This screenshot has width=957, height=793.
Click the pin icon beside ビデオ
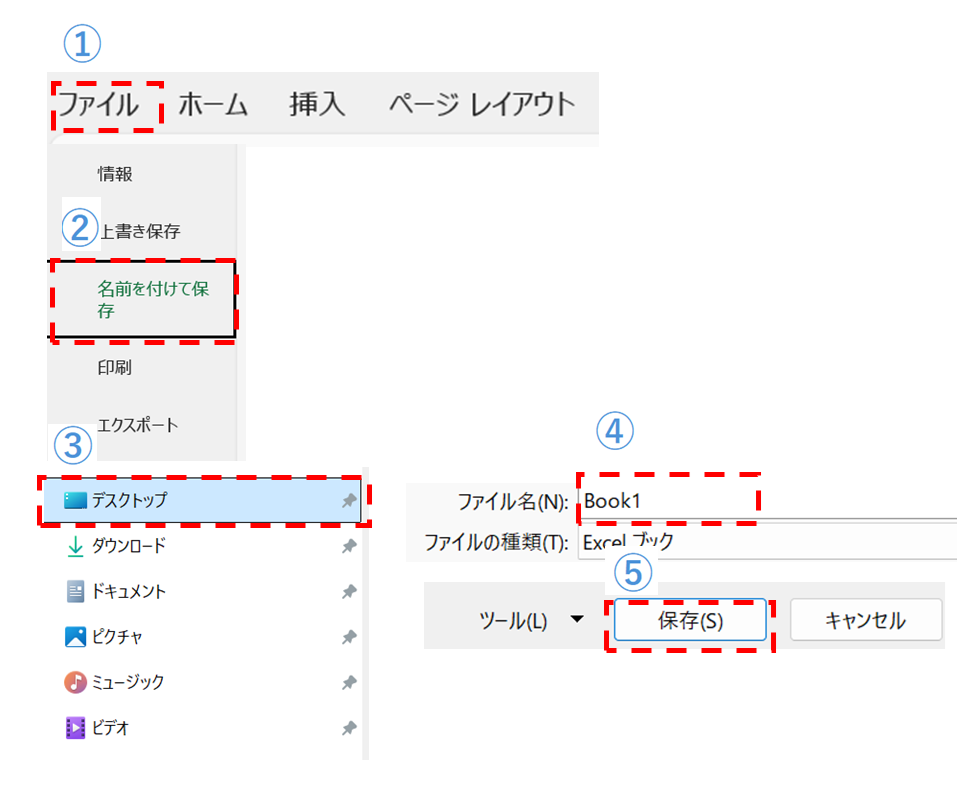[x=349, y=728]
